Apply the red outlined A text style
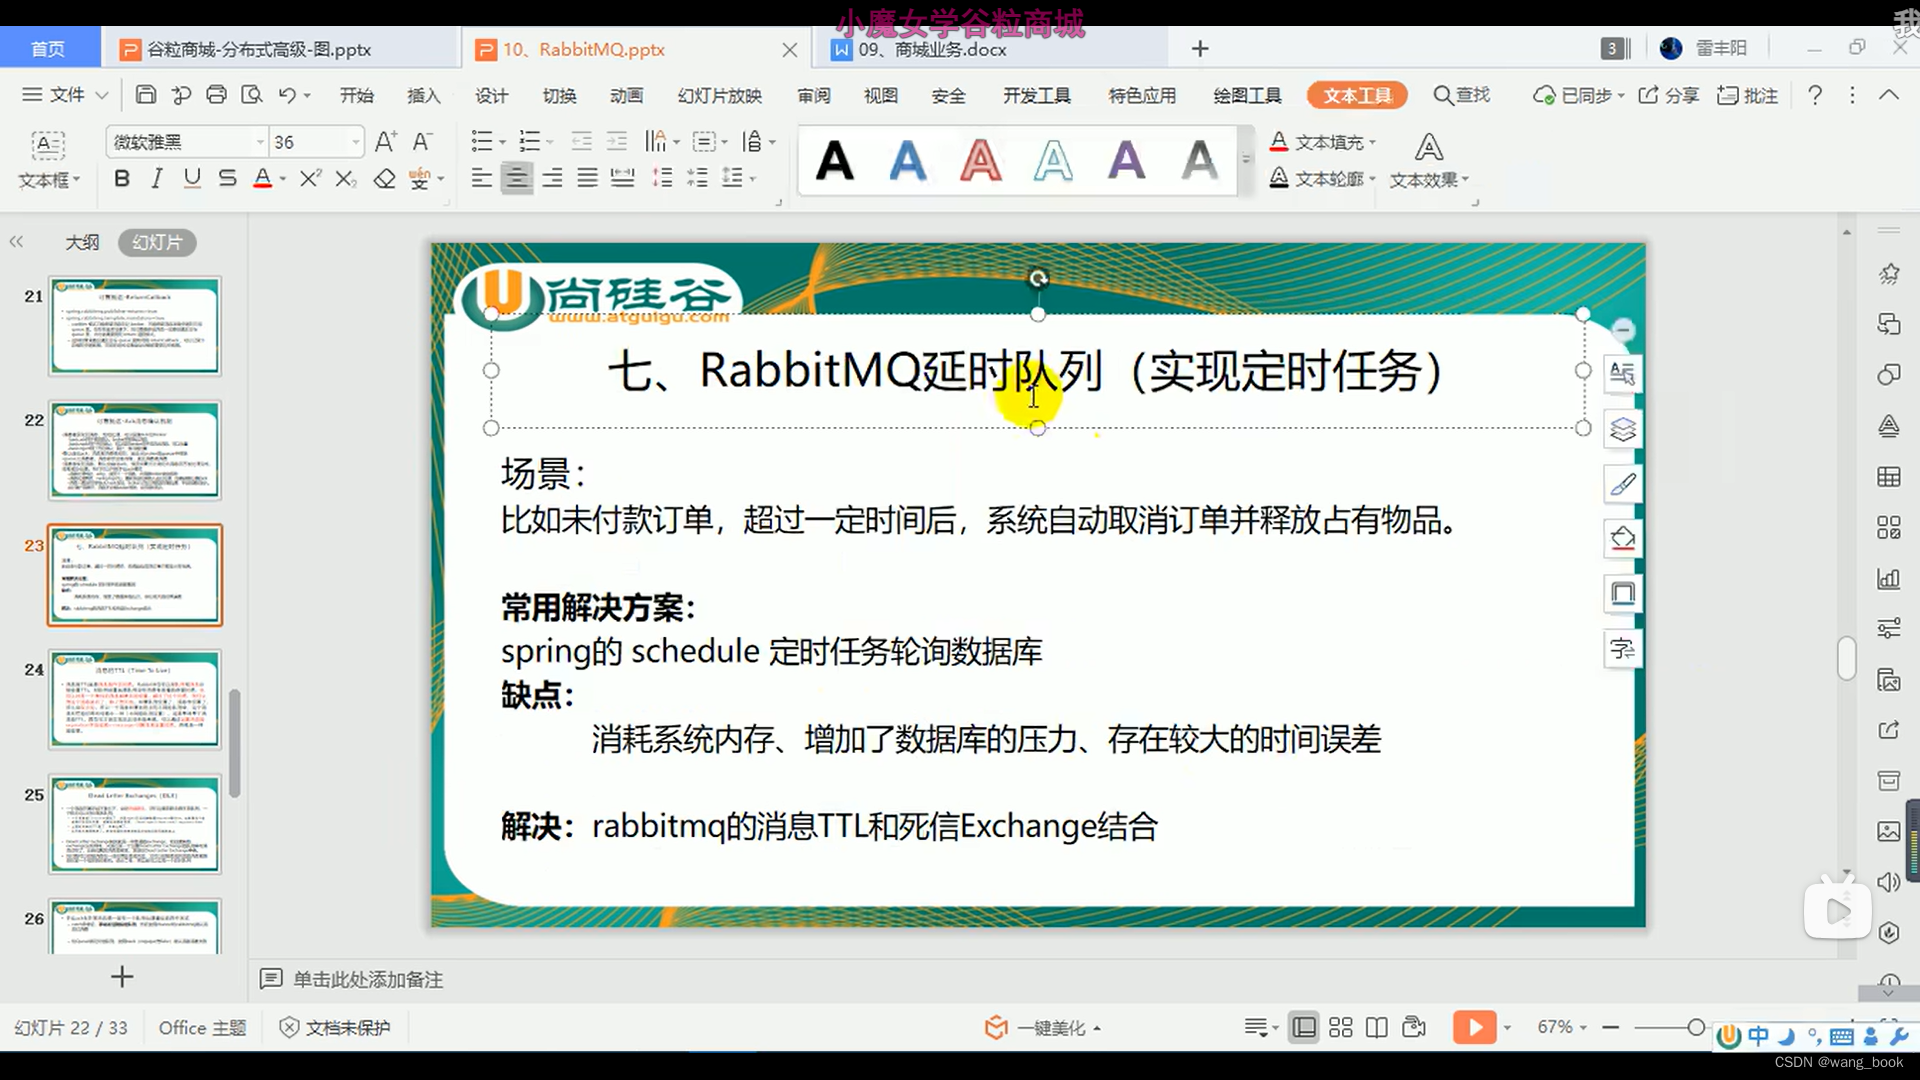1920x1080 pixels. 980,160
